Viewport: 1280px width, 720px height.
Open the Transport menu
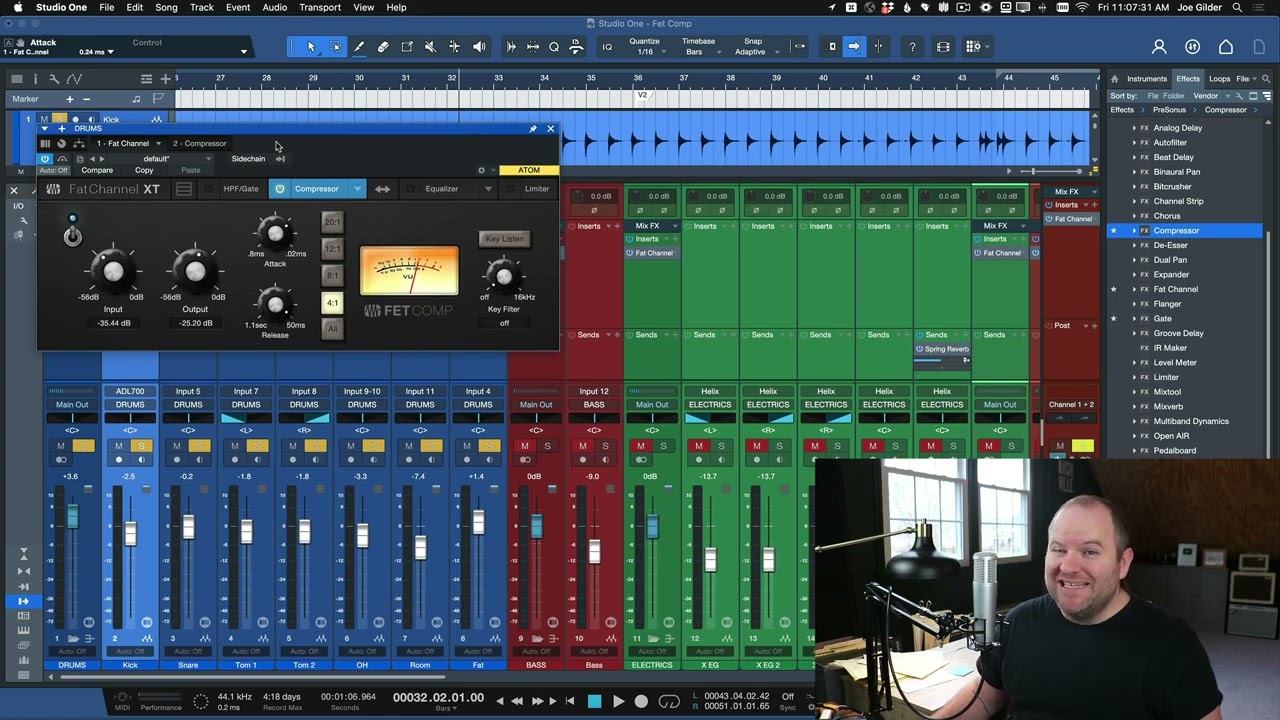320,7
